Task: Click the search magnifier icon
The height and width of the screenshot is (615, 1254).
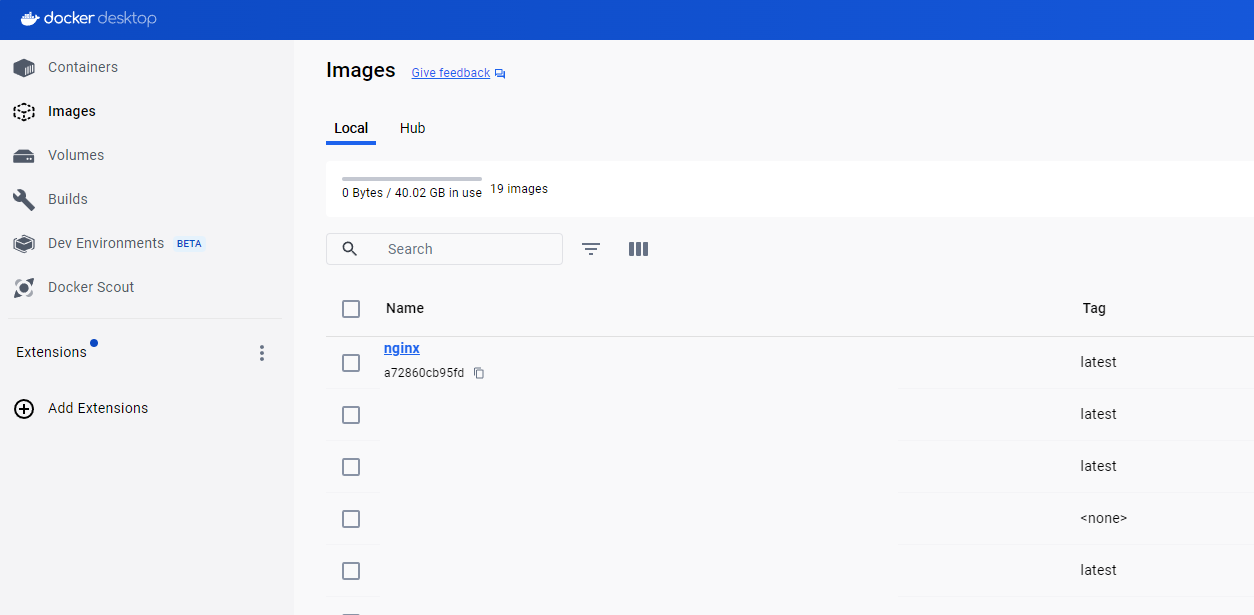Action: point(350,249)
